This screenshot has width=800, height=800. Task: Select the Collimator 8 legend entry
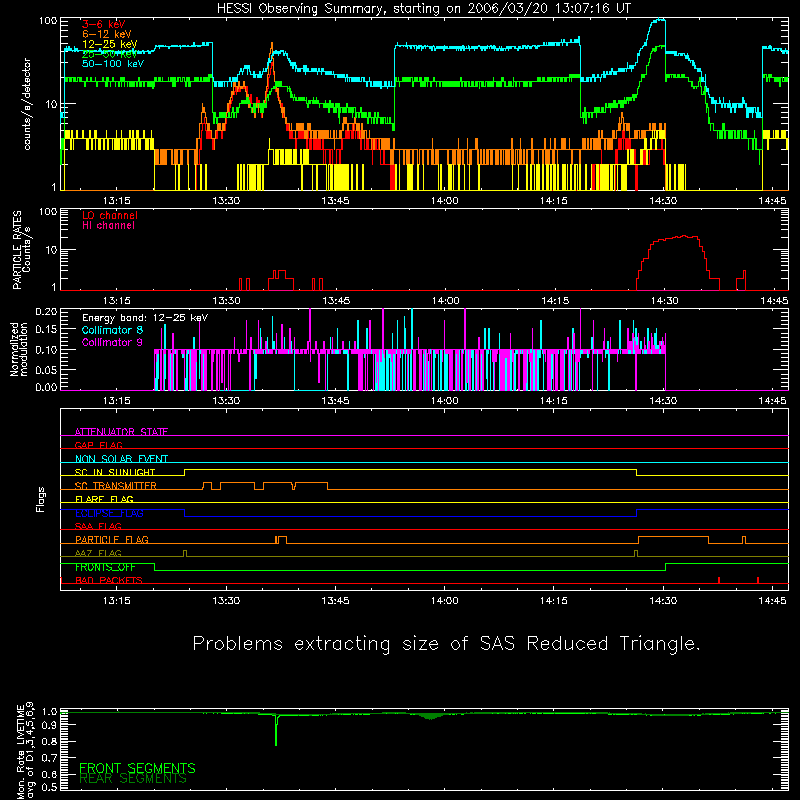(112, 330)
